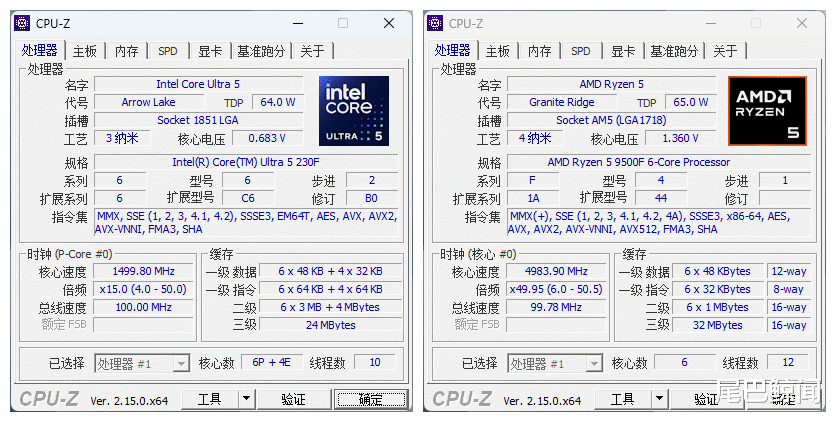
Task: Open the 内存 tab in the Intel window
Action: click(x=126, y=51)
